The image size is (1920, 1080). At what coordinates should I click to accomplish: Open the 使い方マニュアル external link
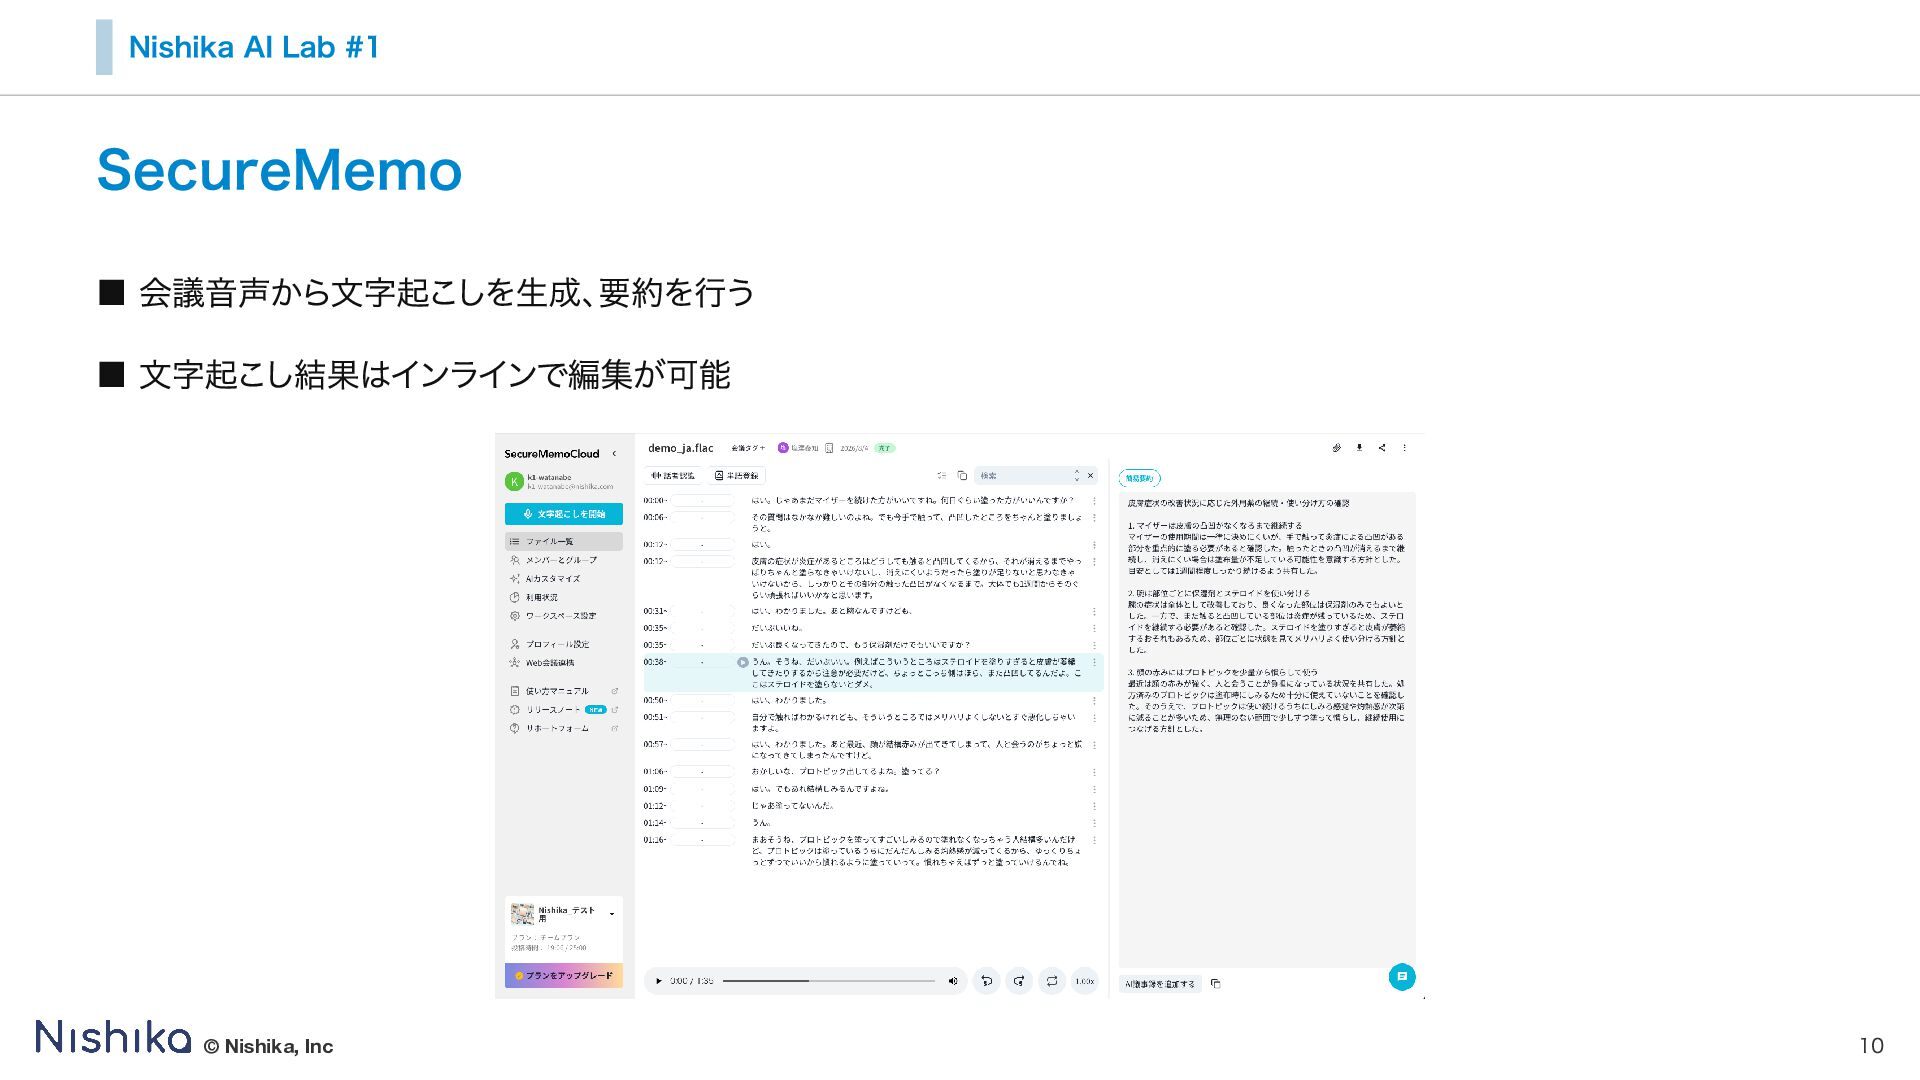tap(564, 691)
